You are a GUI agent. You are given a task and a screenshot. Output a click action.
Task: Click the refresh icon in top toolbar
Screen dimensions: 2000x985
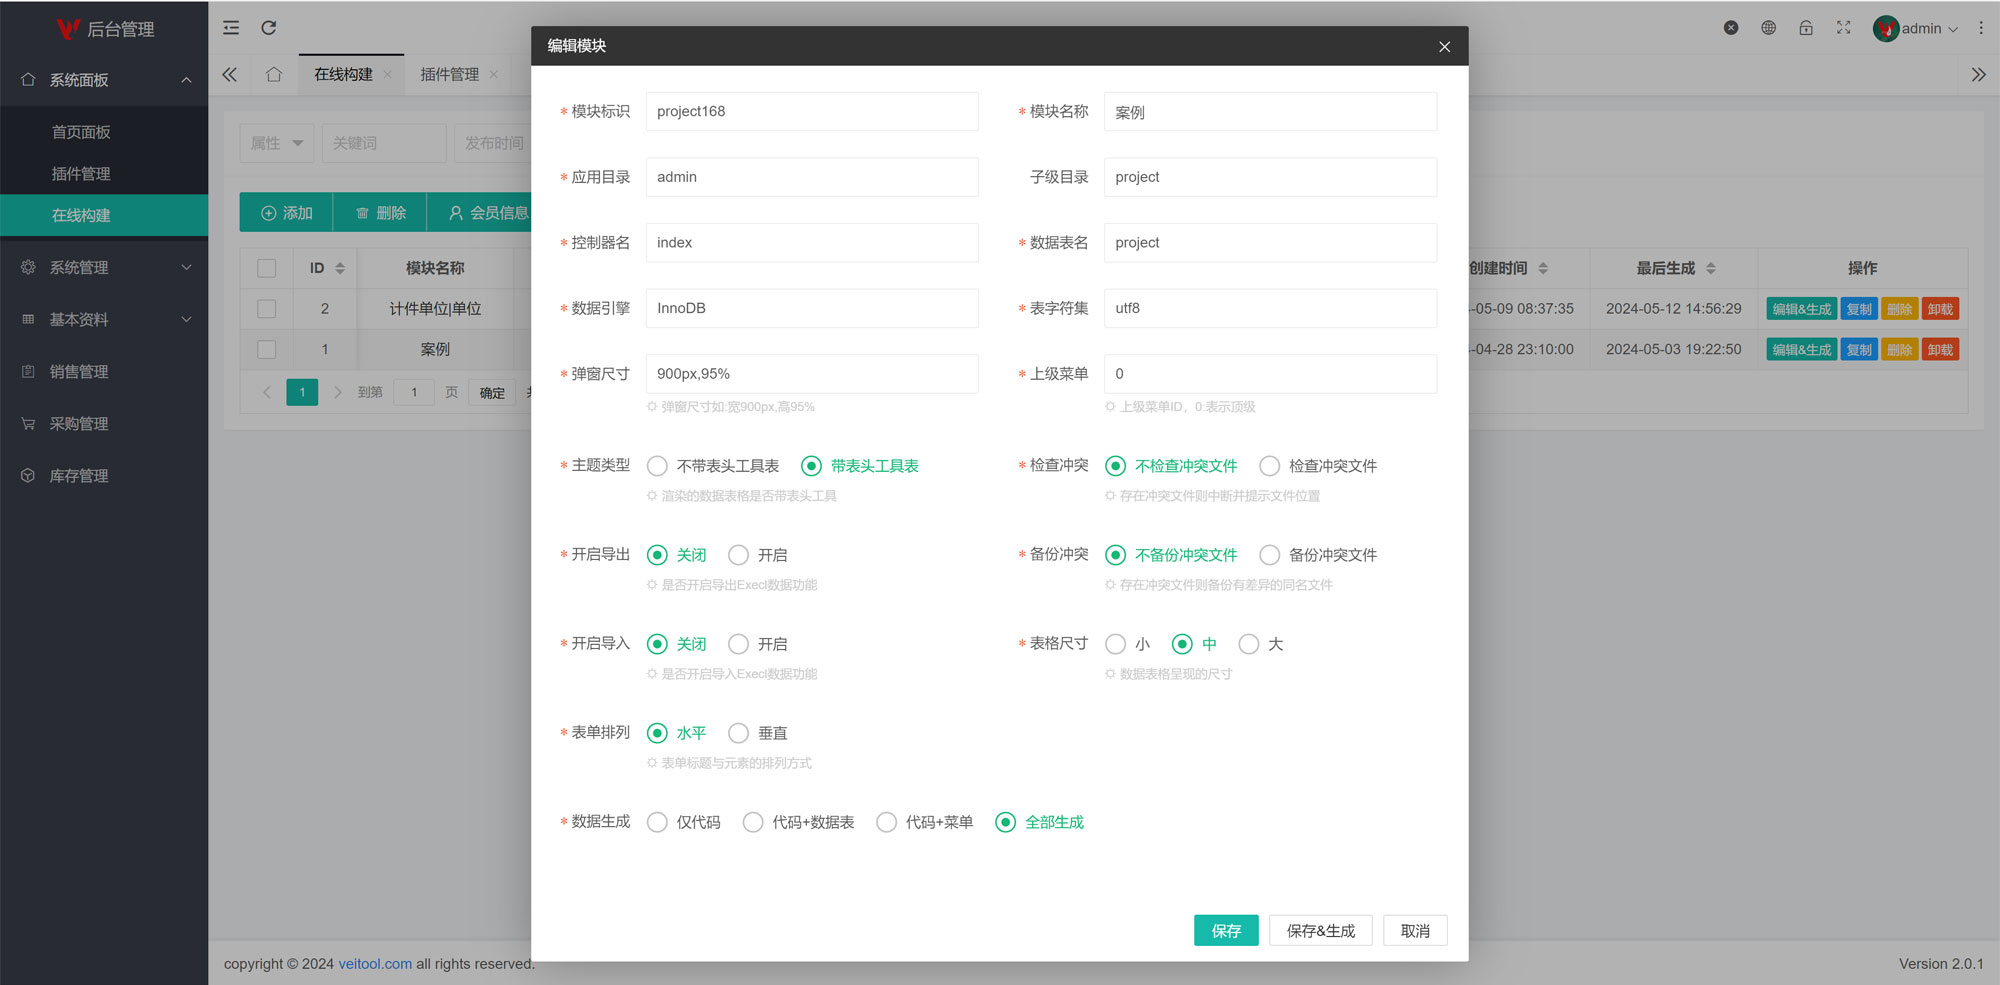[269, 28]
